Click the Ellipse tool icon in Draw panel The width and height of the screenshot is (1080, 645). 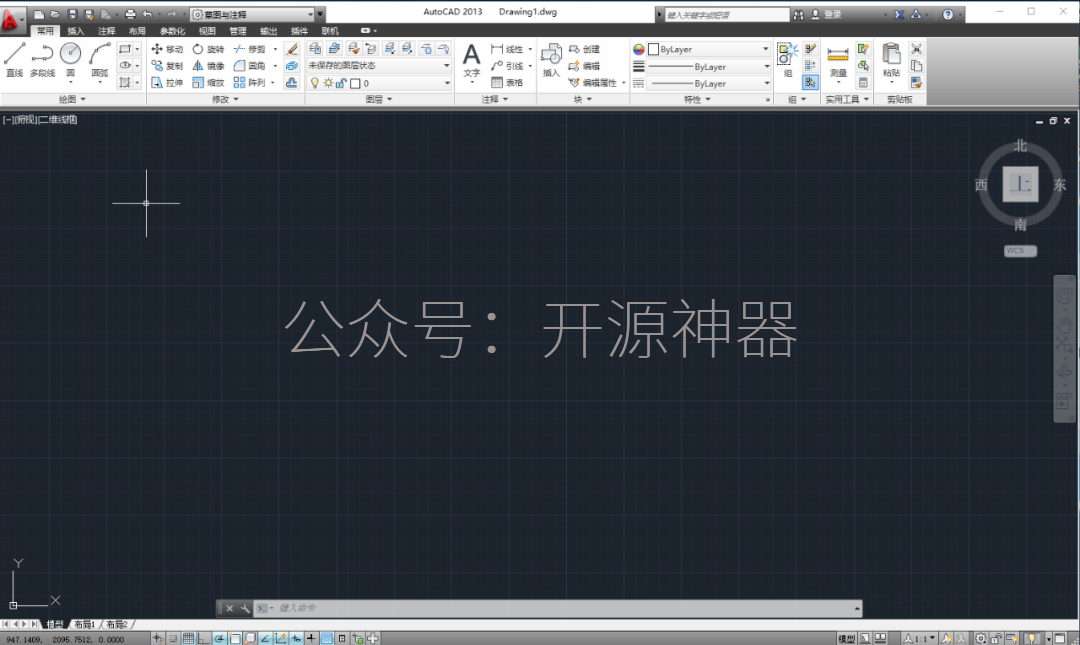click(x=125, y=65)
